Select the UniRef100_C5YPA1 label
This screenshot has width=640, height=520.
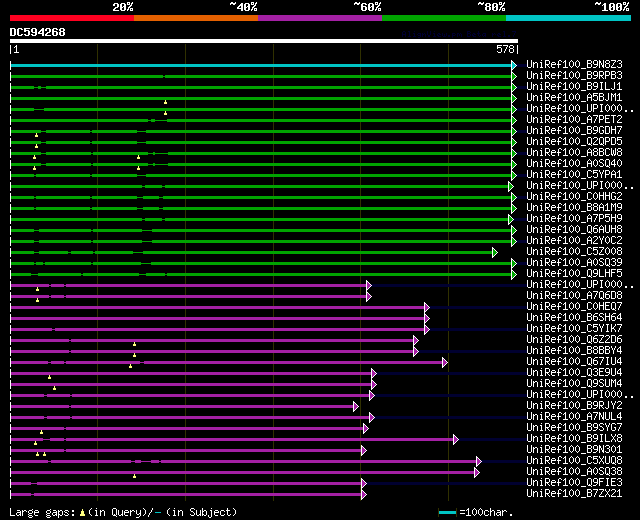pyautogui.click(x=574, y=175)
